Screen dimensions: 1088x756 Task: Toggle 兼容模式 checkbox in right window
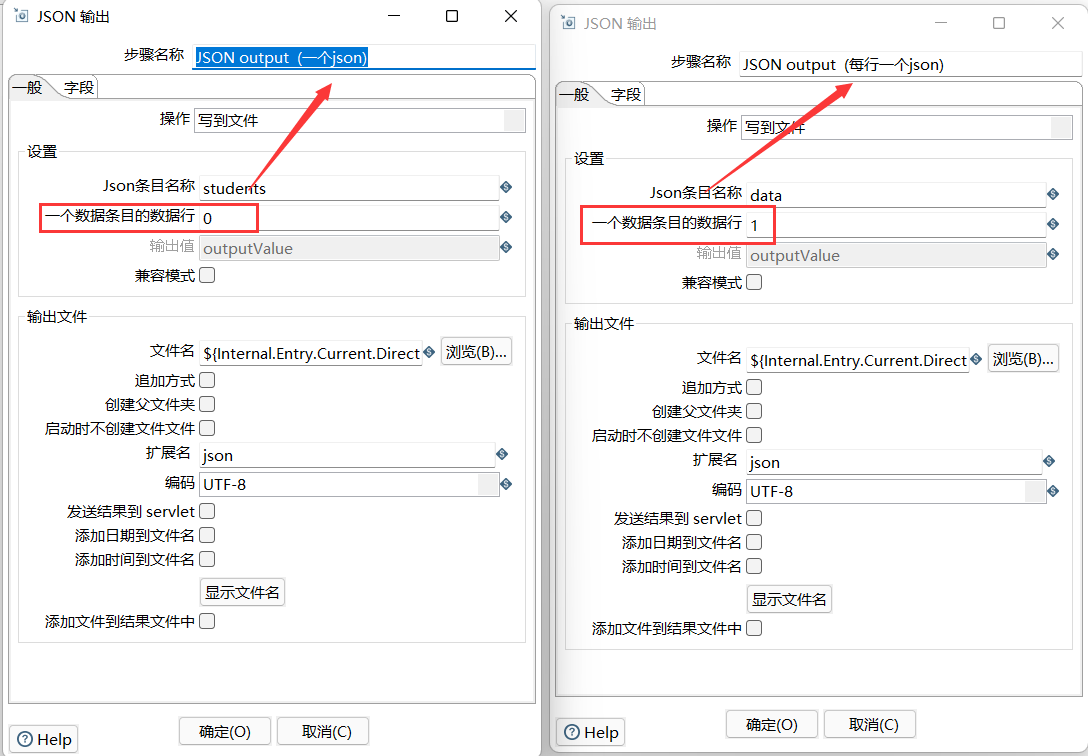[x=754, y=282]
